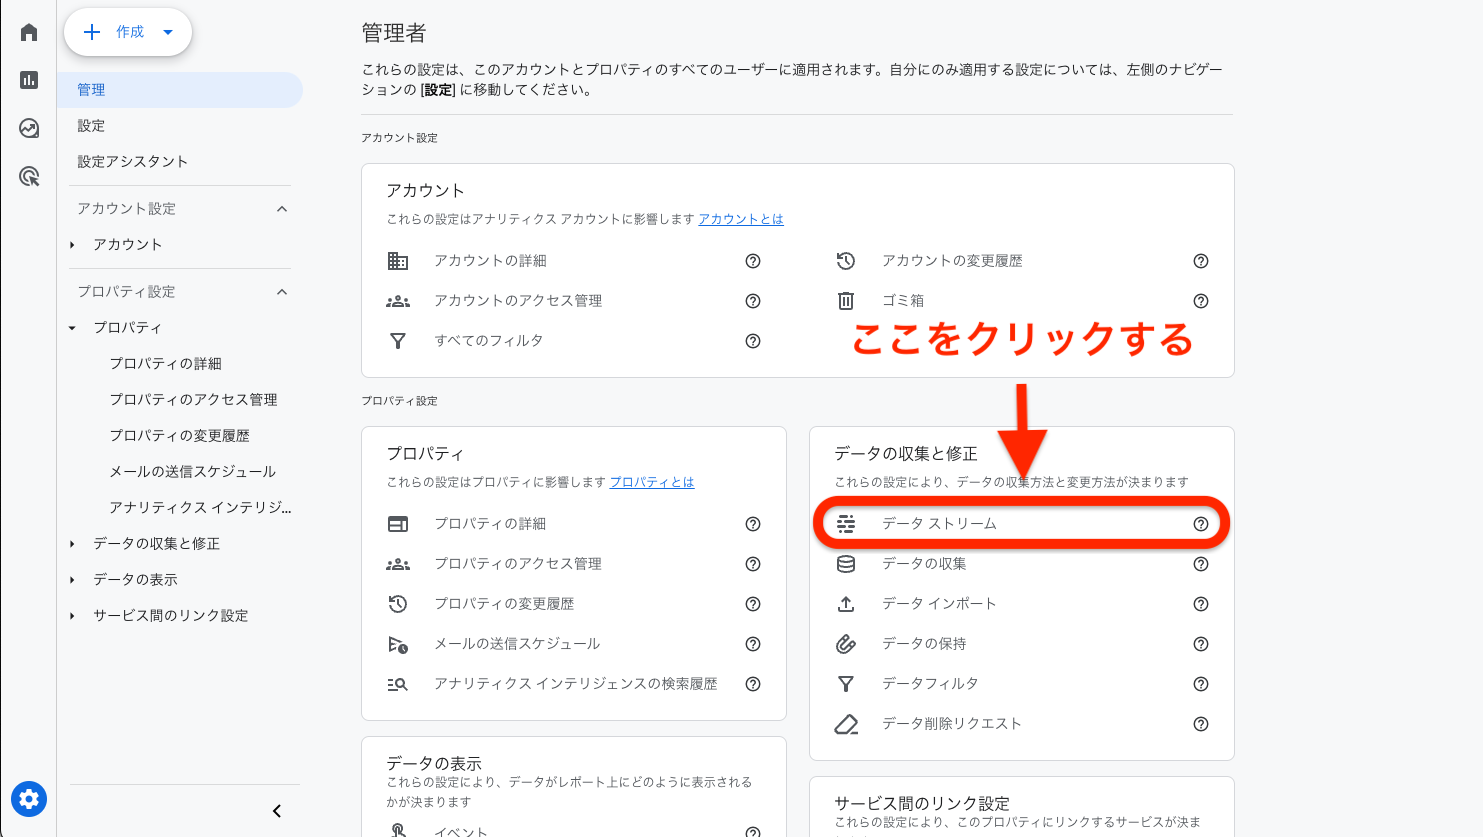1483x837 pixels.
Task: Collapse the アカウント設定 section chevron
Action: pyautogui.click(x=282, y=209)
